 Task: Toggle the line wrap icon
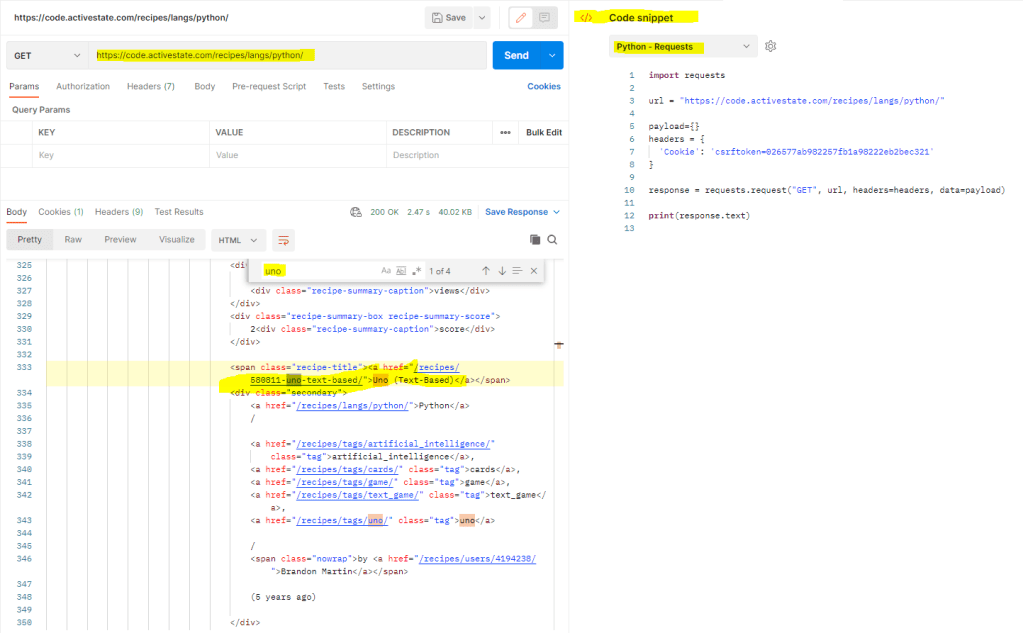coord(284,240)
